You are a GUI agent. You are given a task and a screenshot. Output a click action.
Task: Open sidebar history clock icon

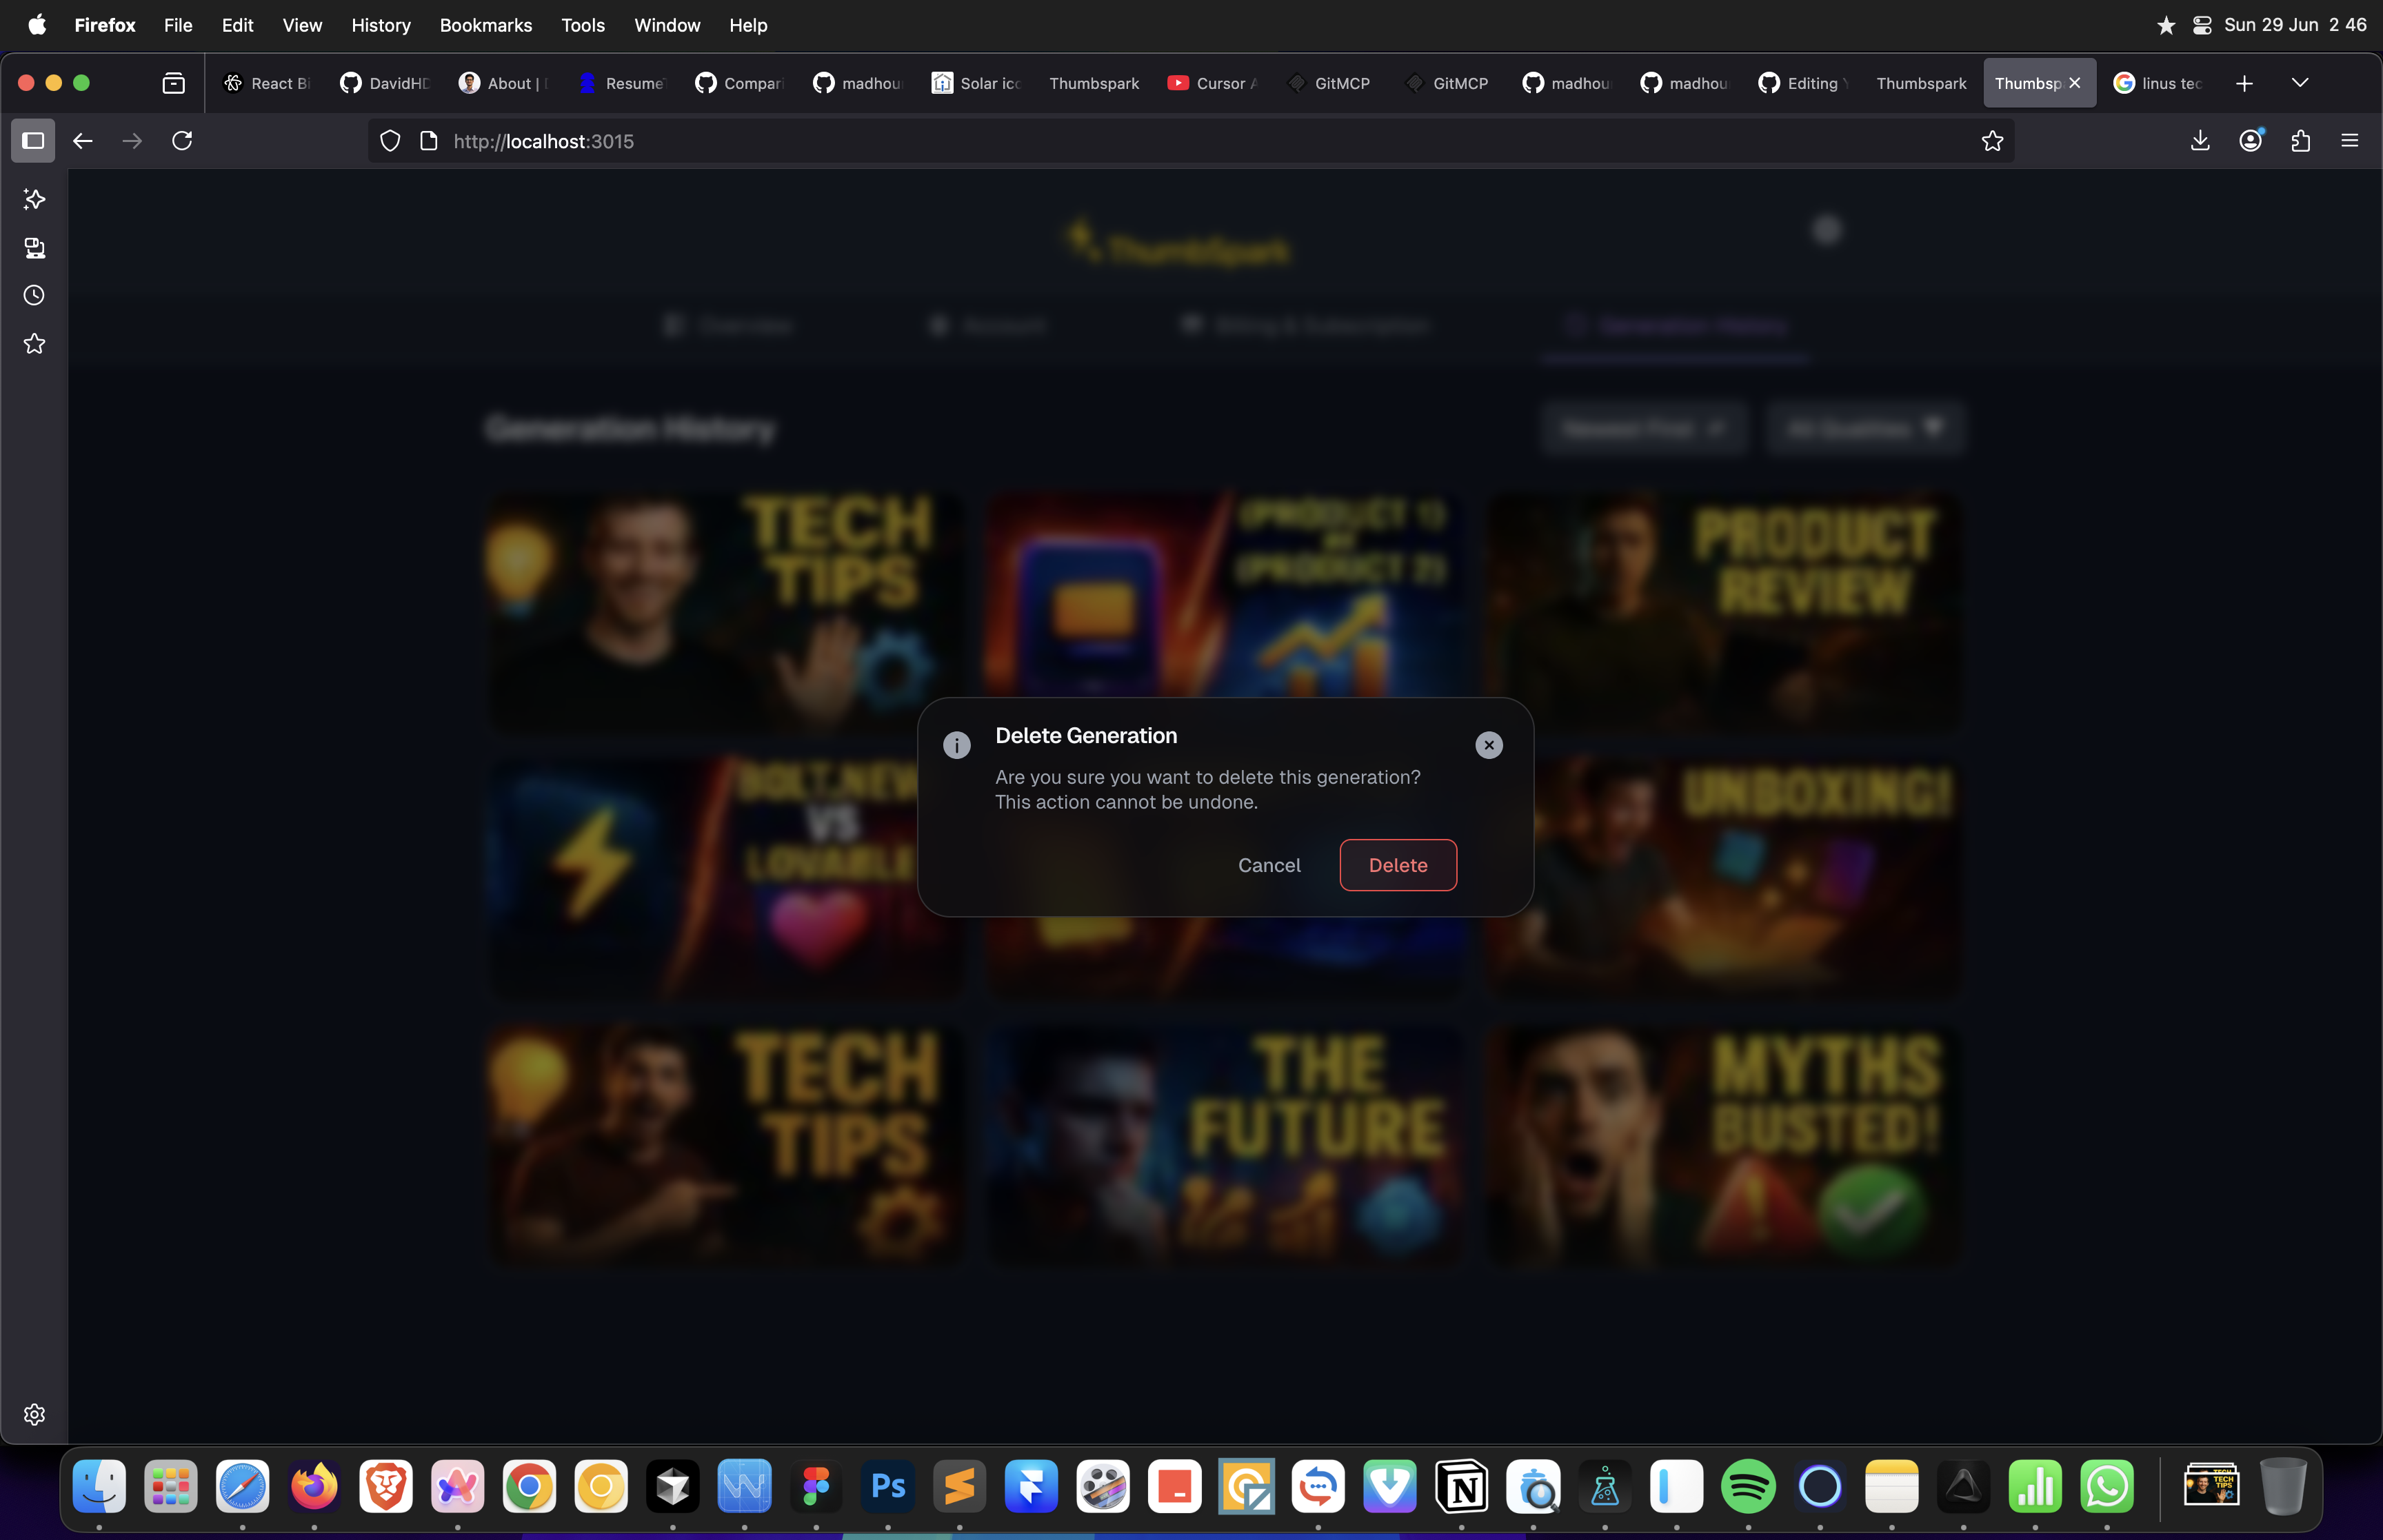tap(34, 295)
